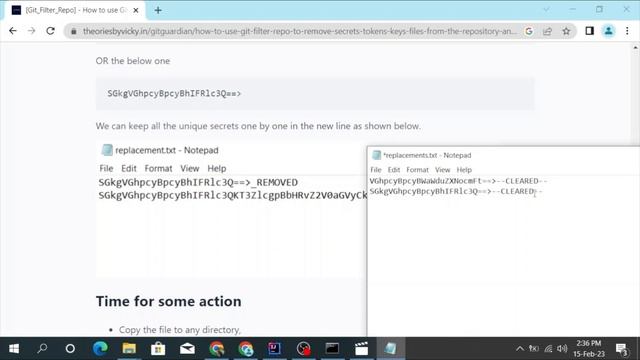The width and height of the screenshot is (640, 360).
Task: Click the 'OR the below one' text
Action: click(133, 61)
